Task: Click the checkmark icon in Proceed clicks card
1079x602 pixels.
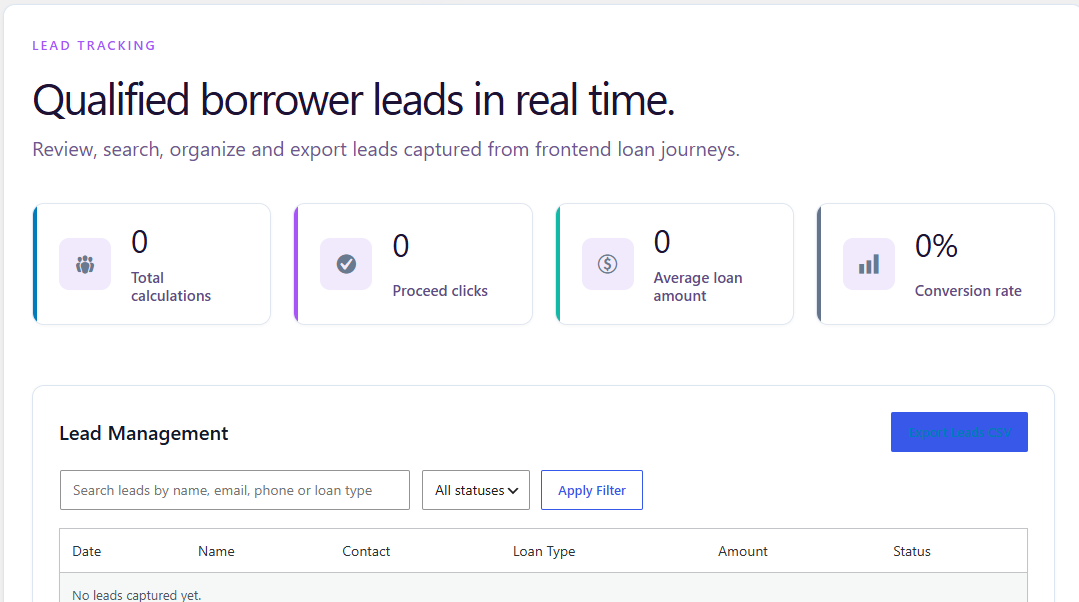Action: (x=346, y=264)
